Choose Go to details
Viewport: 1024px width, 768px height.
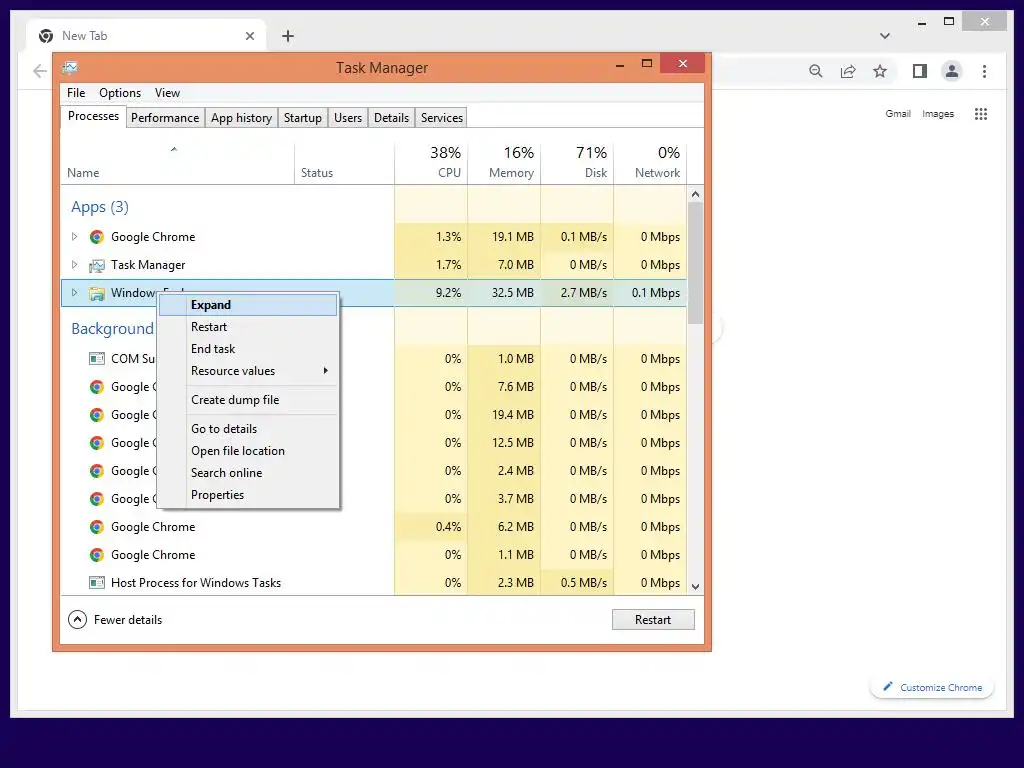point(248,429)
